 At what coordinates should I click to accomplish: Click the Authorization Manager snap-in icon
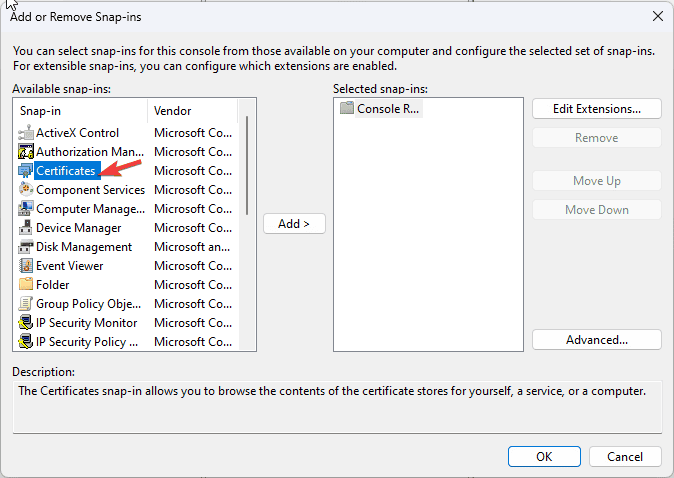(x=26, y=152)
